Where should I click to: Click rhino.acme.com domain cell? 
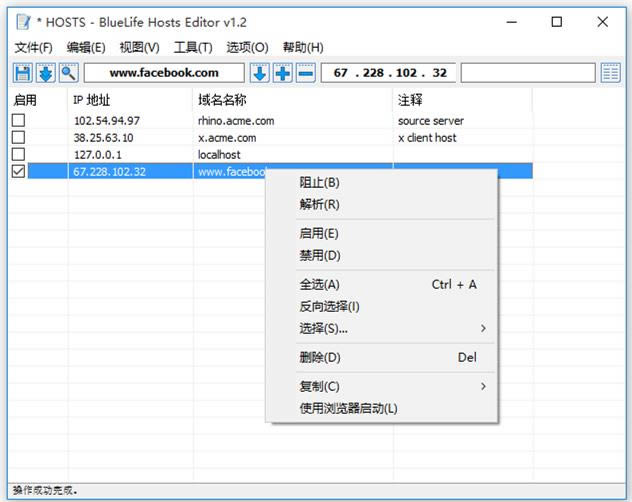pos(236,121)
